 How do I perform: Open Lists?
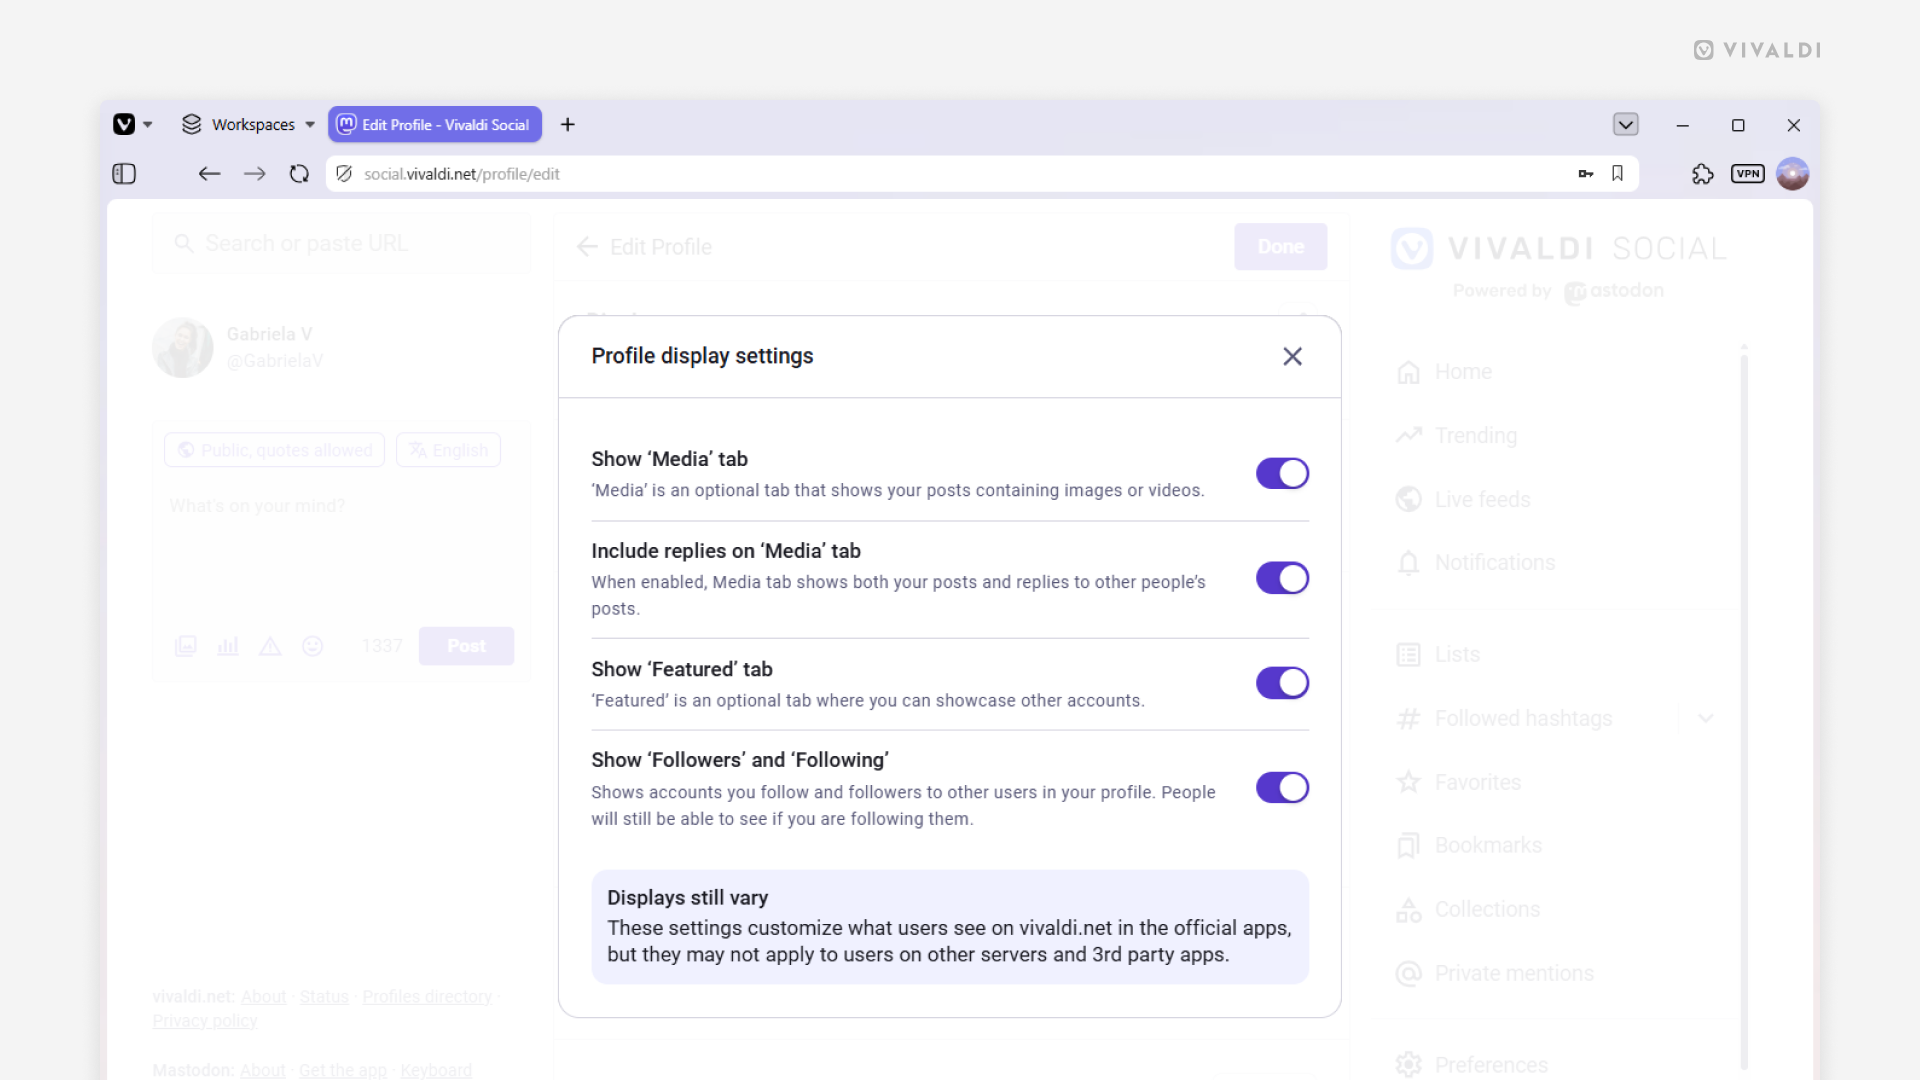point(1438,655)
